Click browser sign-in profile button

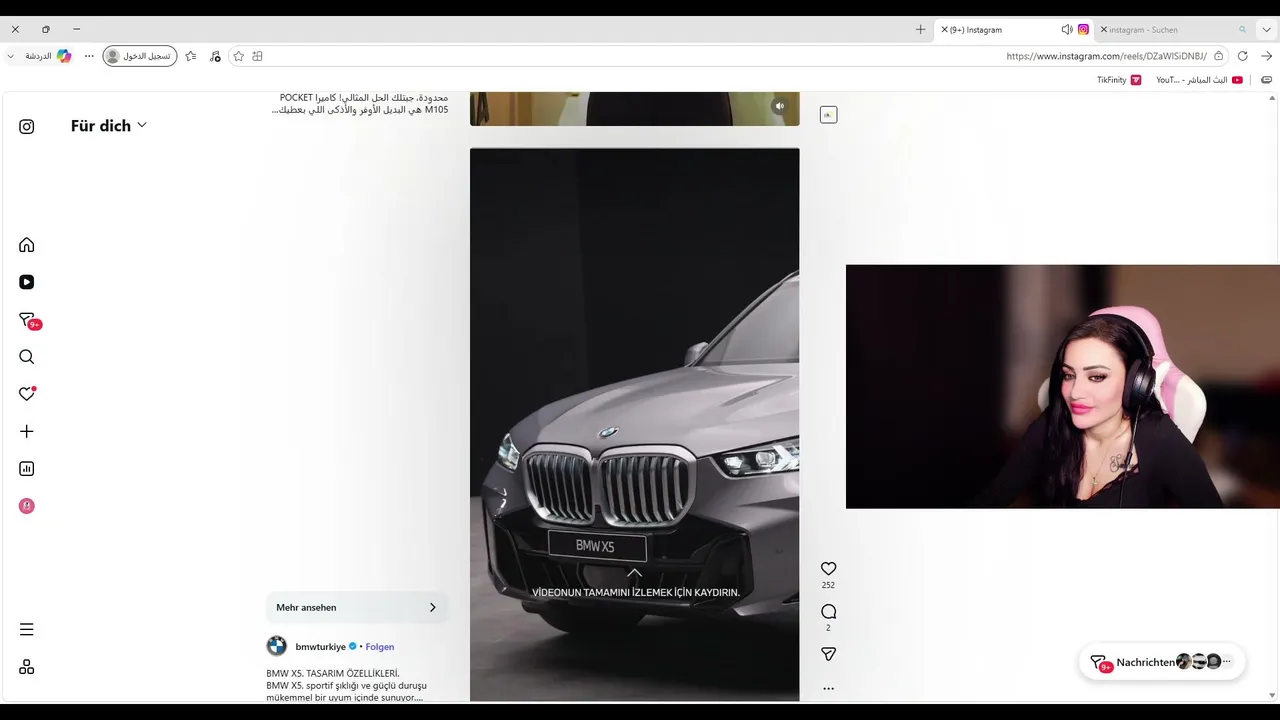coord(140,56)
